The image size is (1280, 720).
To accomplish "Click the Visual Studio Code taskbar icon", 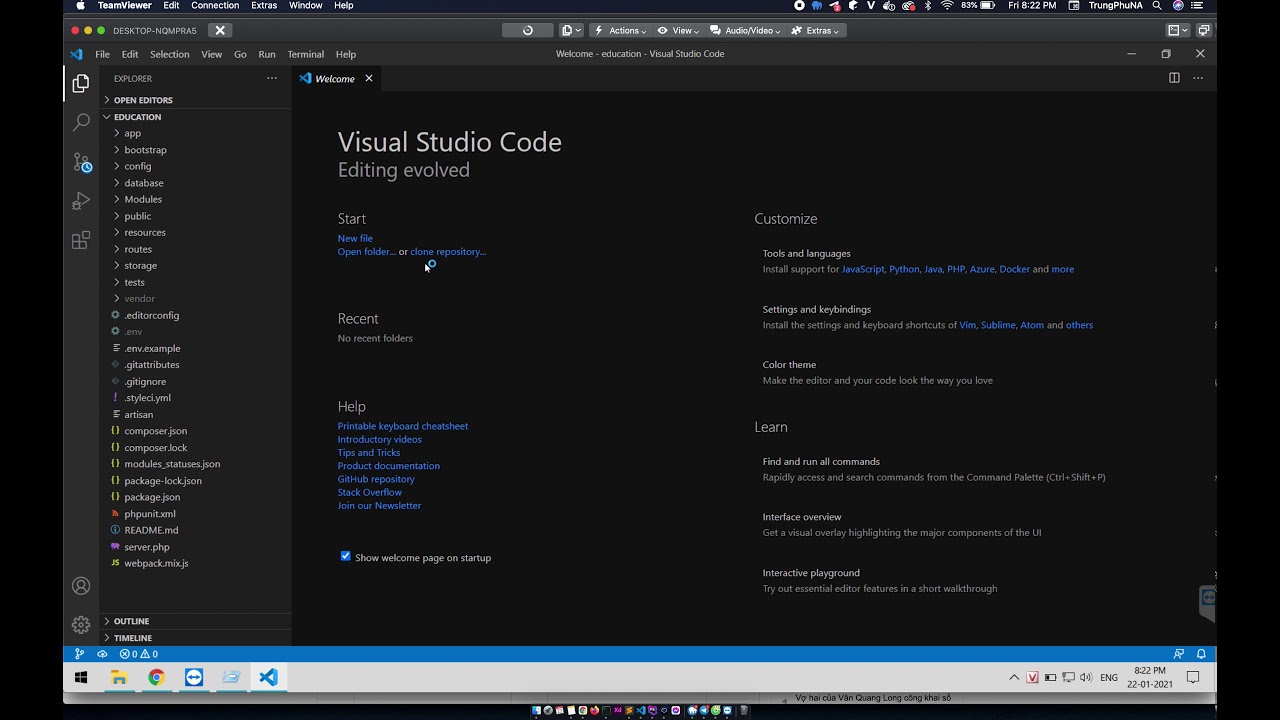I will 268,677.
